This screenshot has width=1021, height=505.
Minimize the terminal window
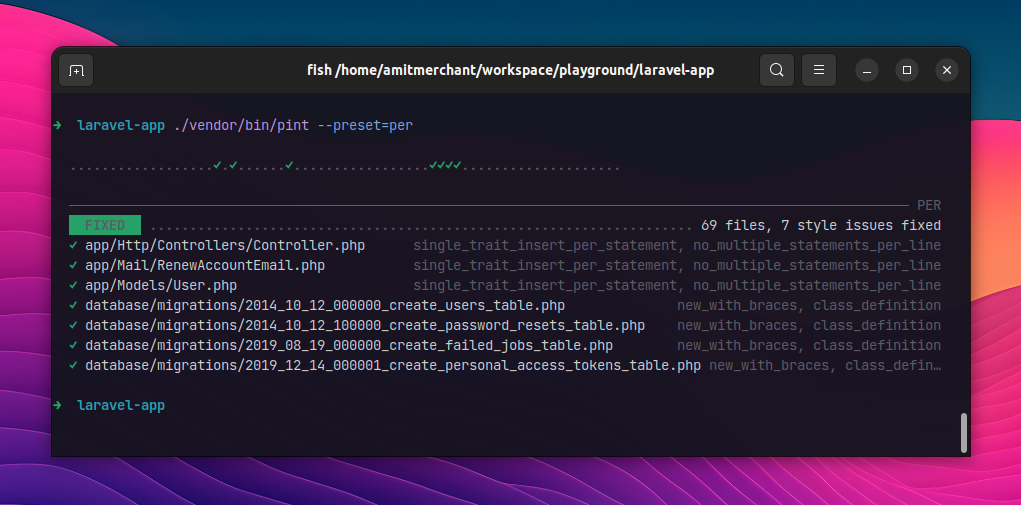click(x=867, y=70)
